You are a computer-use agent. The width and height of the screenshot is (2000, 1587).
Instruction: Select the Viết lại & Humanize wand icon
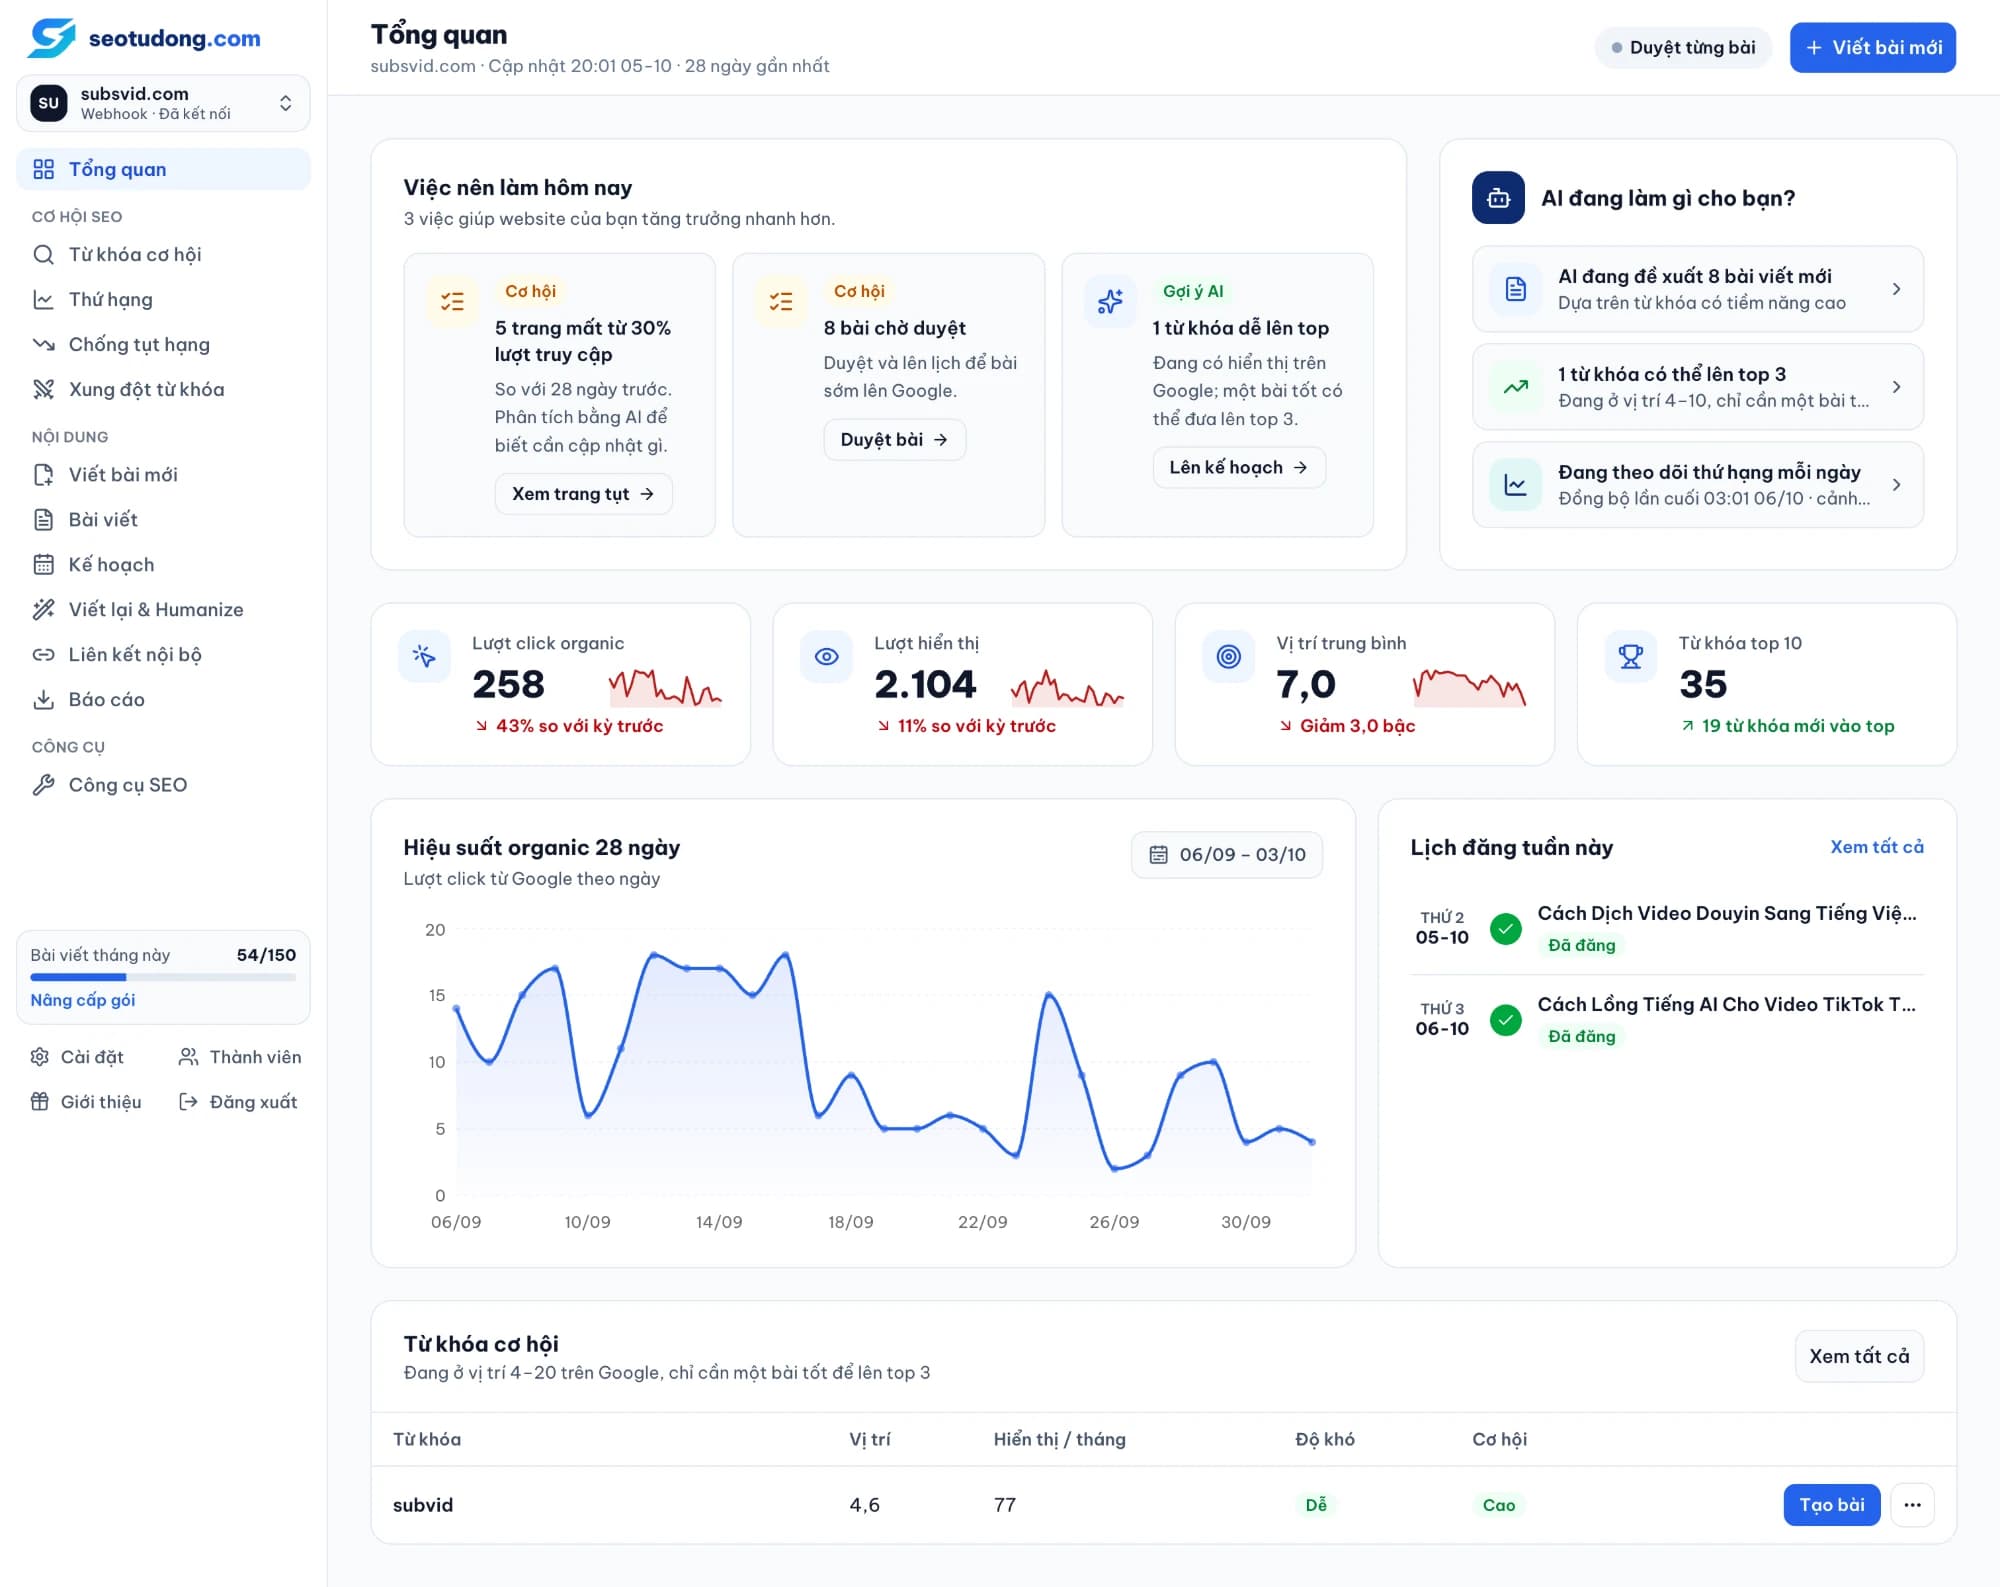click(43, 610)
